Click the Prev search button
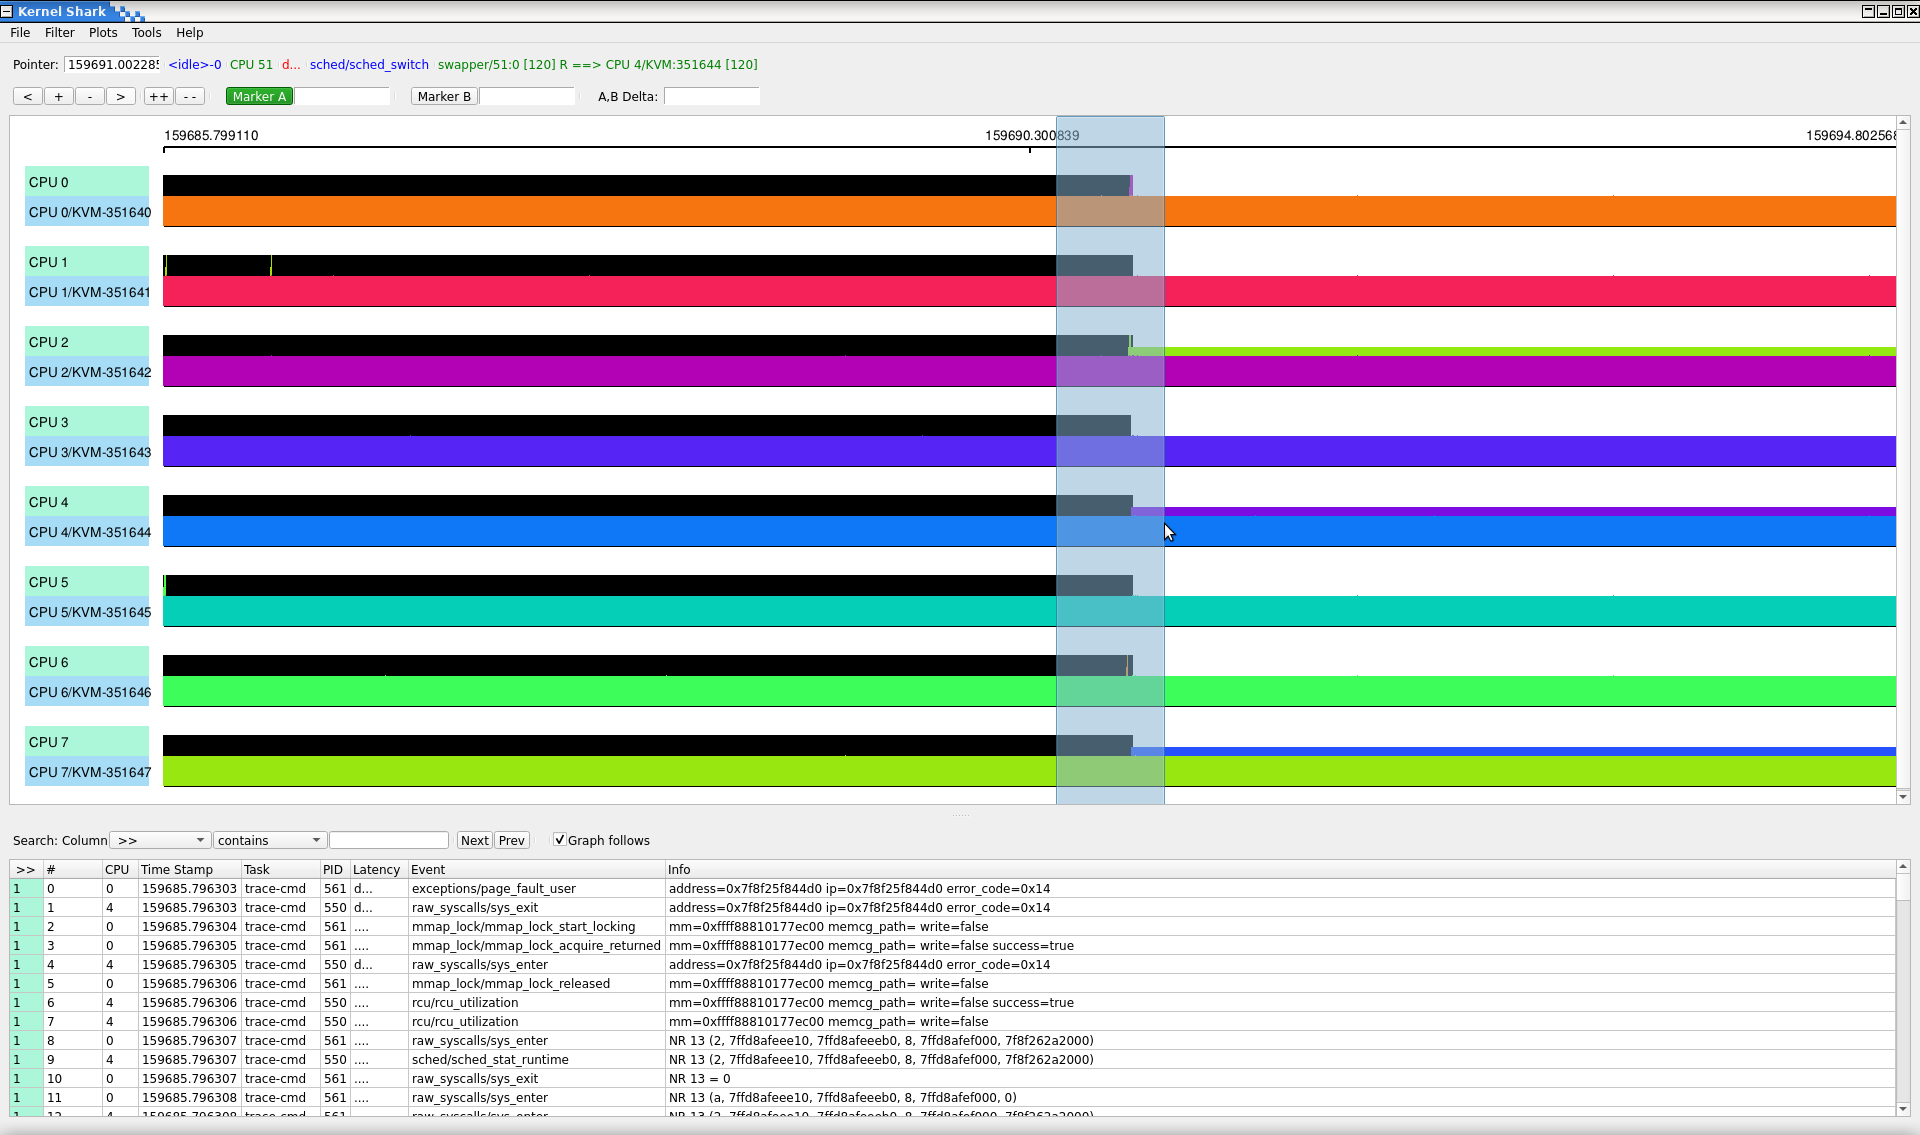1920x1135 pixels. click(x=511, y=840)
